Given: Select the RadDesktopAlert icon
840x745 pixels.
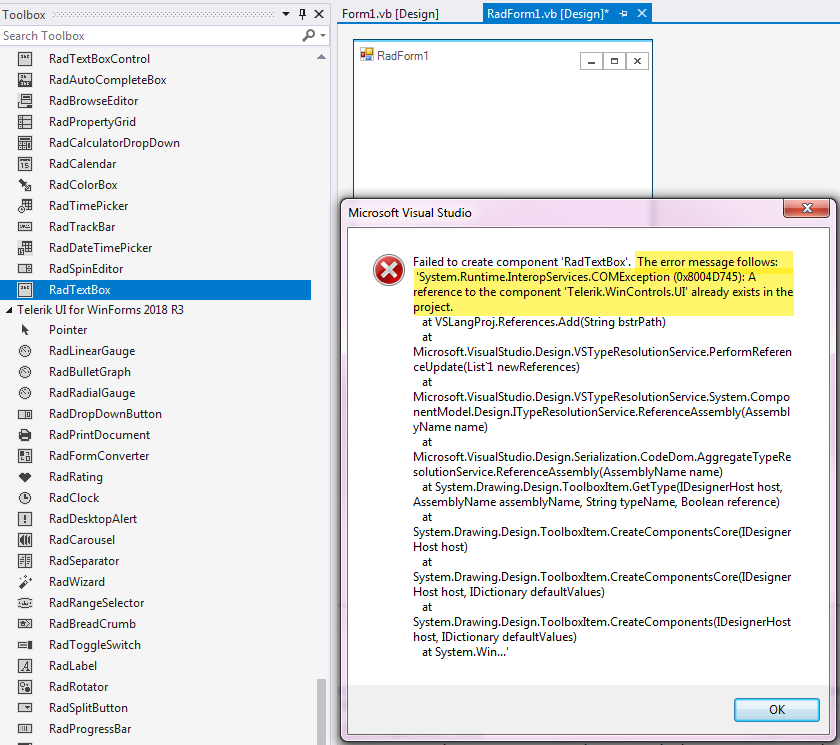Looking at the screenshot, I should pyautogui.click(x=25, y=519).
